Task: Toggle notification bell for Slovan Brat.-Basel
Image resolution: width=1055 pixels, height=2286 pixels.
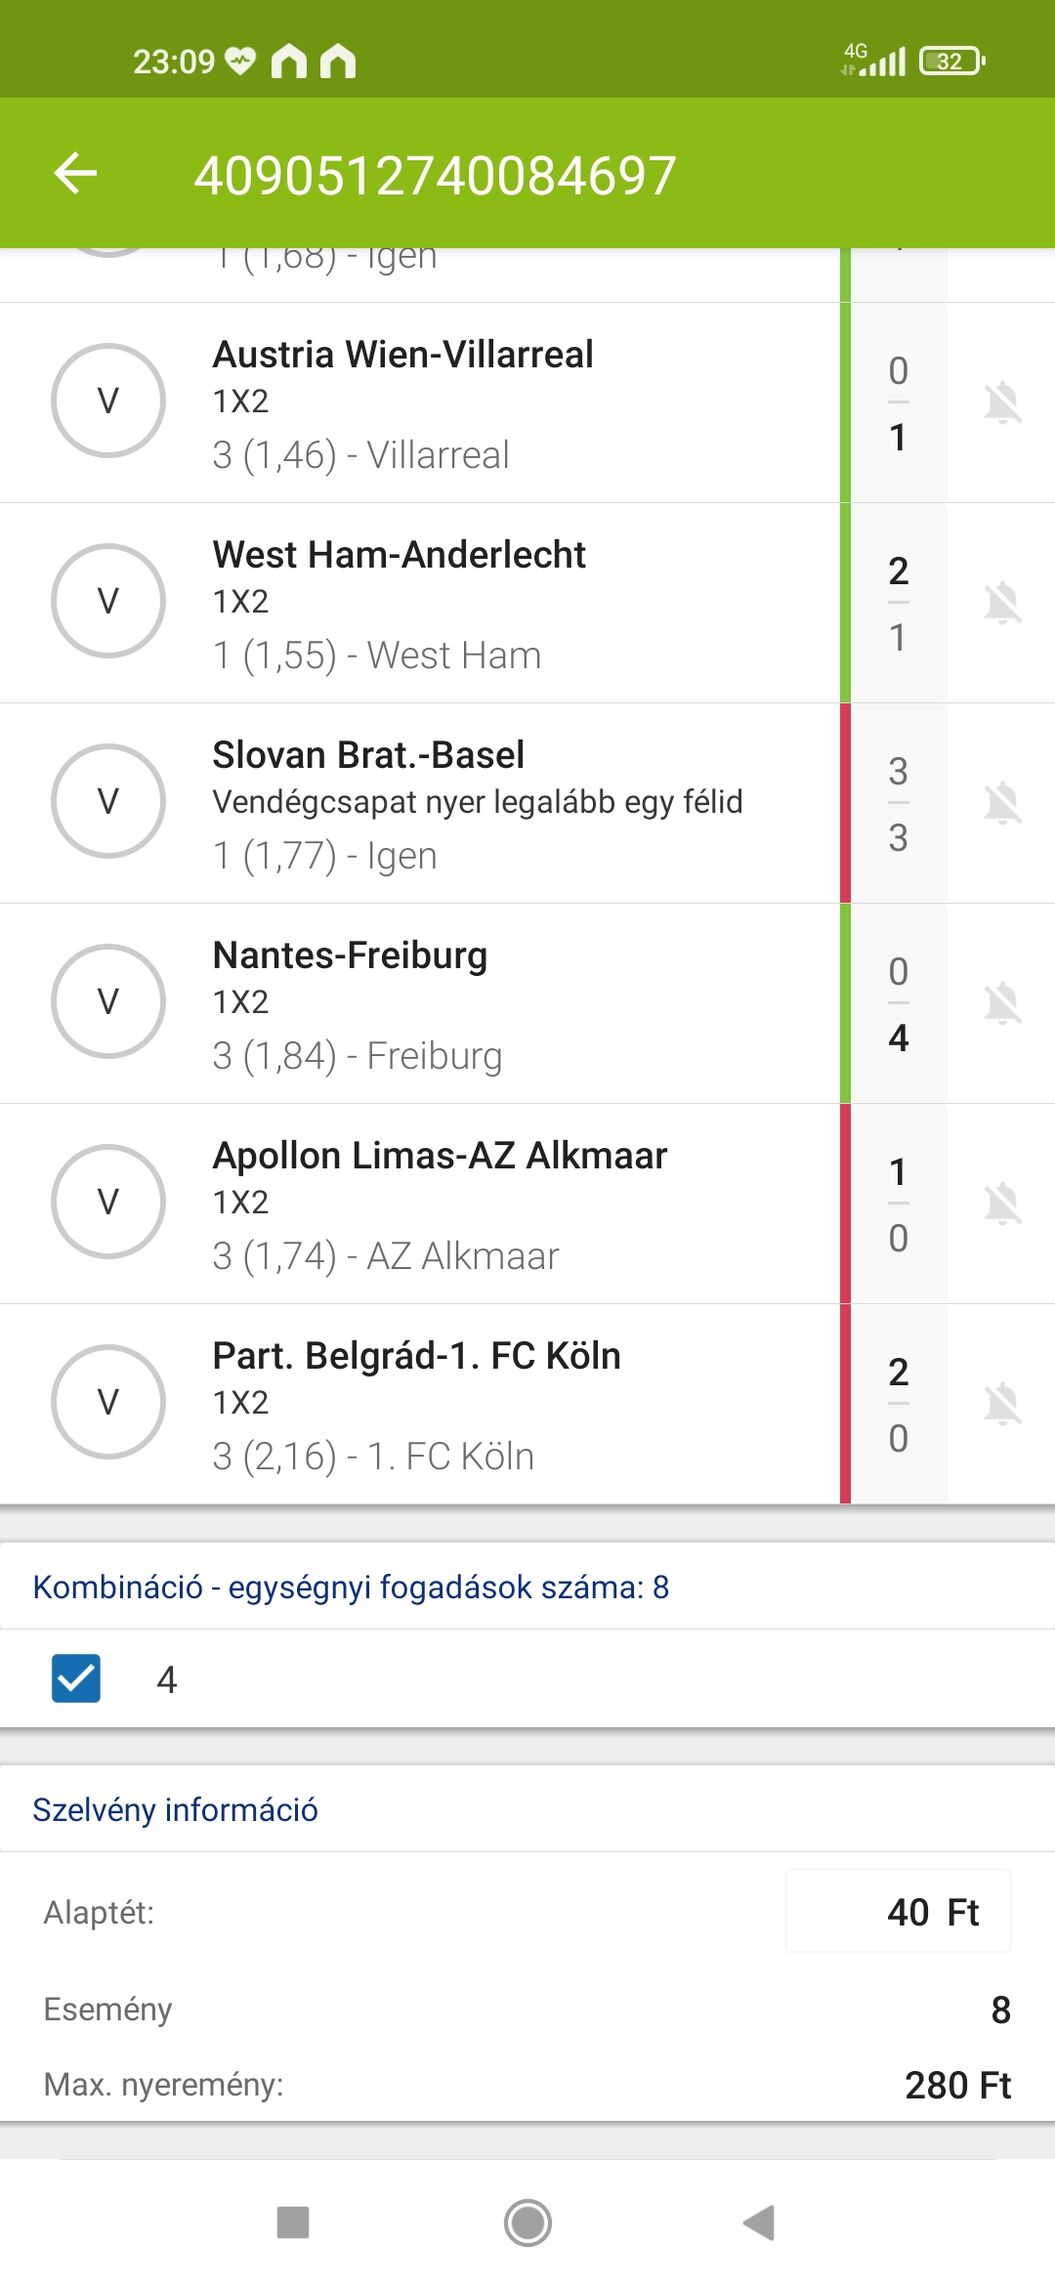Action: point(1002,803)
